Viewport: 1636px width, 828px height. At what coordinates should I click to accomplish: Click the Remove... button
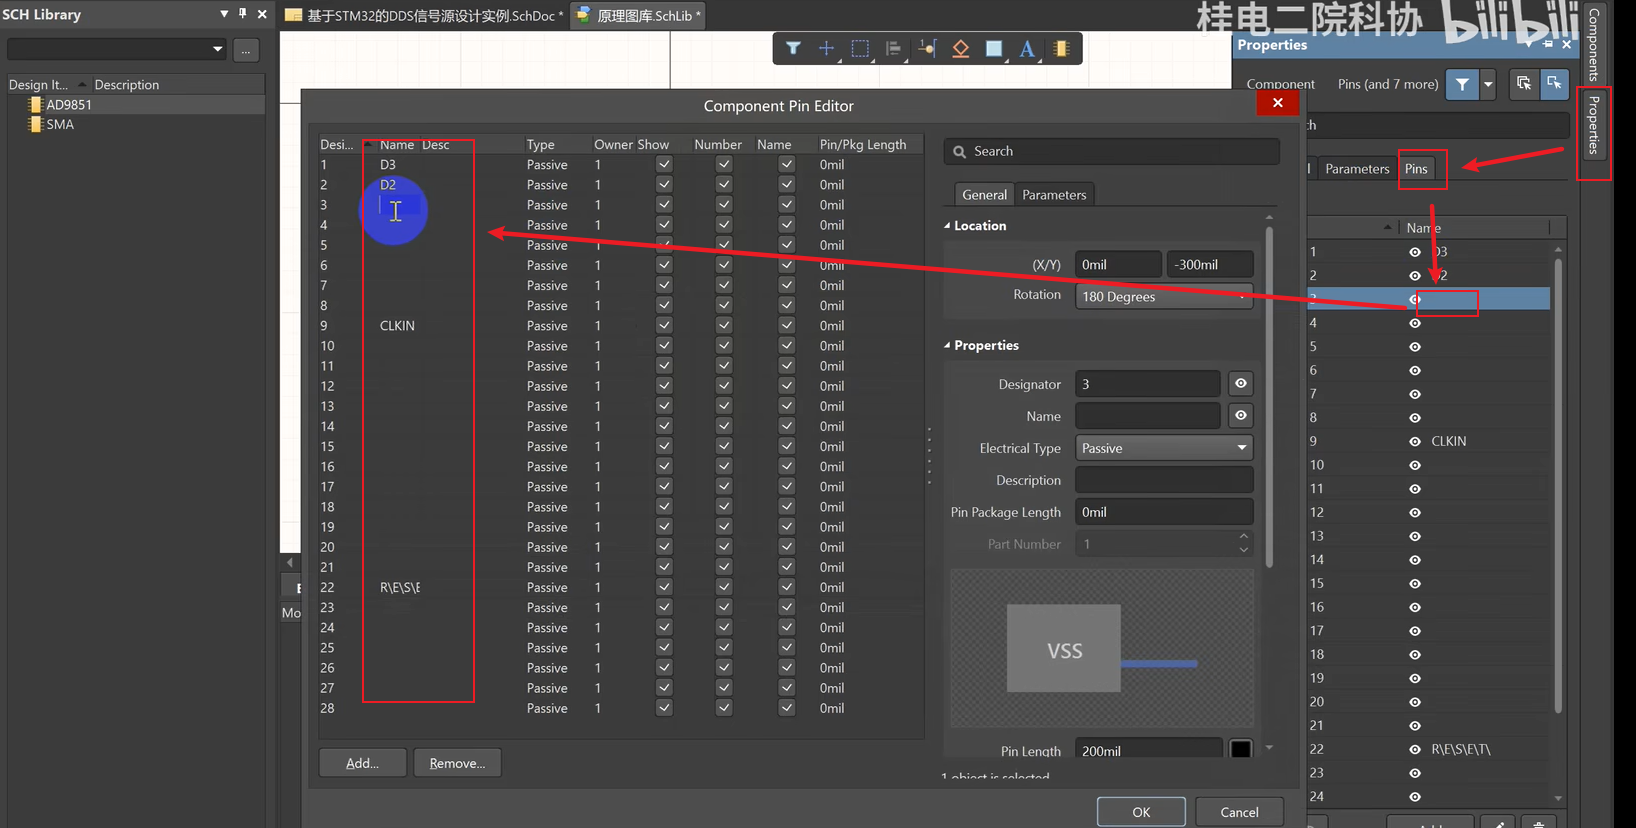pyautogui.click(x=457, y=763)
